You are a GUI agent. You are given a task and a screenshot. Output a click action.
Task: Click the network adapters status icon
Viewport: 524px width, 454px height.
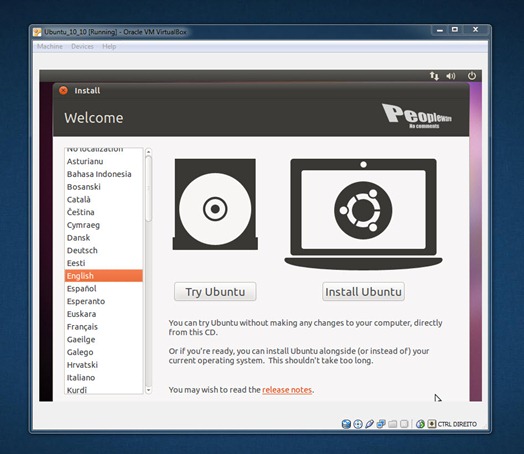(381, 424)
